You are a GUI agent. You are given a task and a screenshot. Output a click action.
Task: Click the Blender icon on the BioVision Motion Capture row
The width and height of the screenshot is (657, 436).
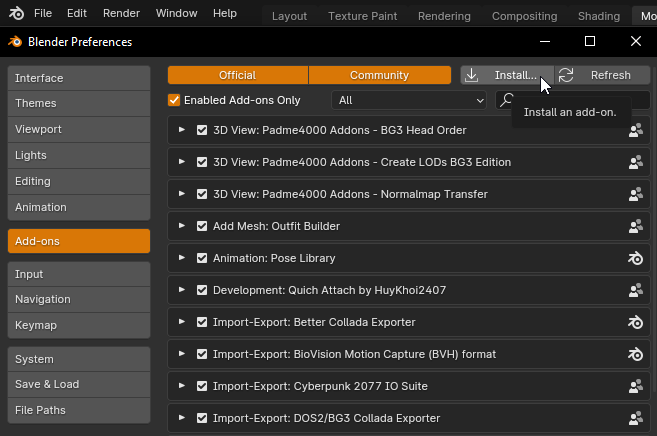635,354
